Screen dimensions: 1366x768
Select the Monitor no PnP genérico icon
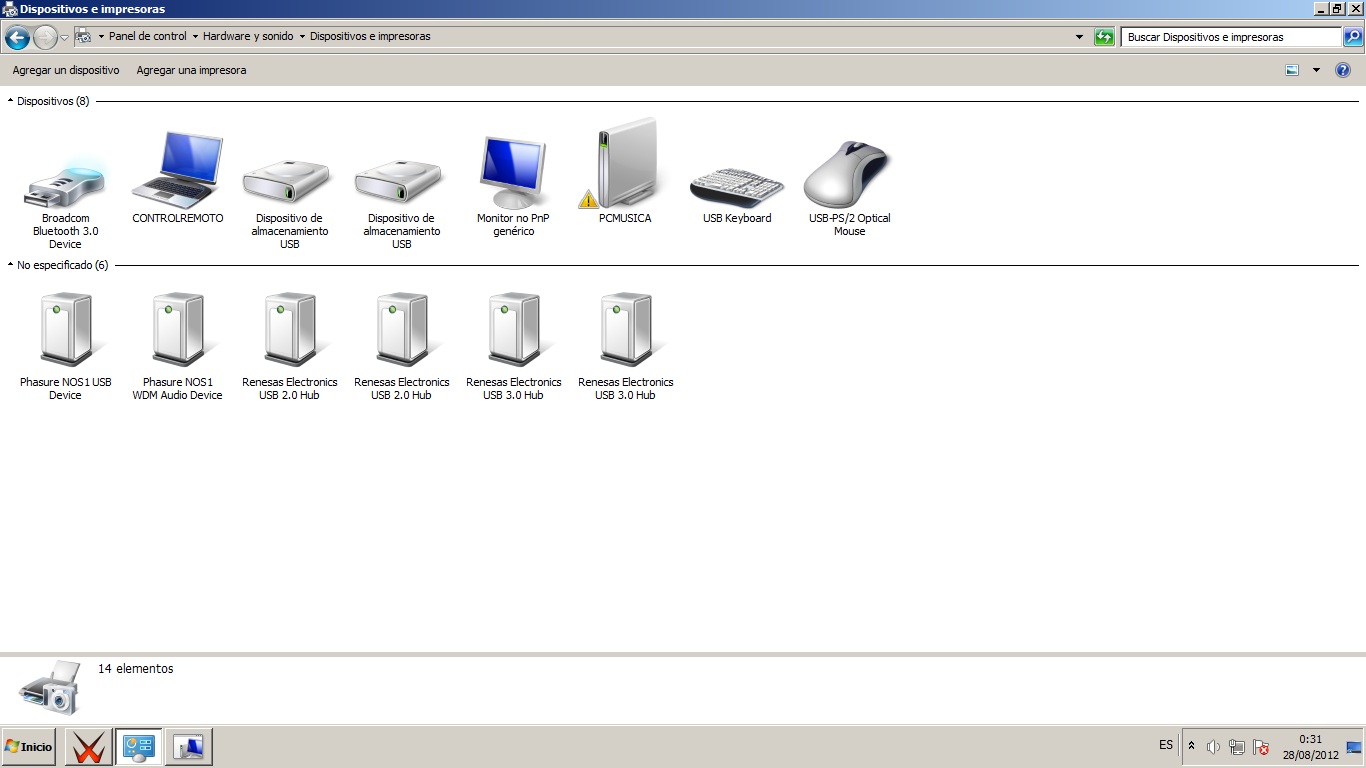click(x=513, y=171)
